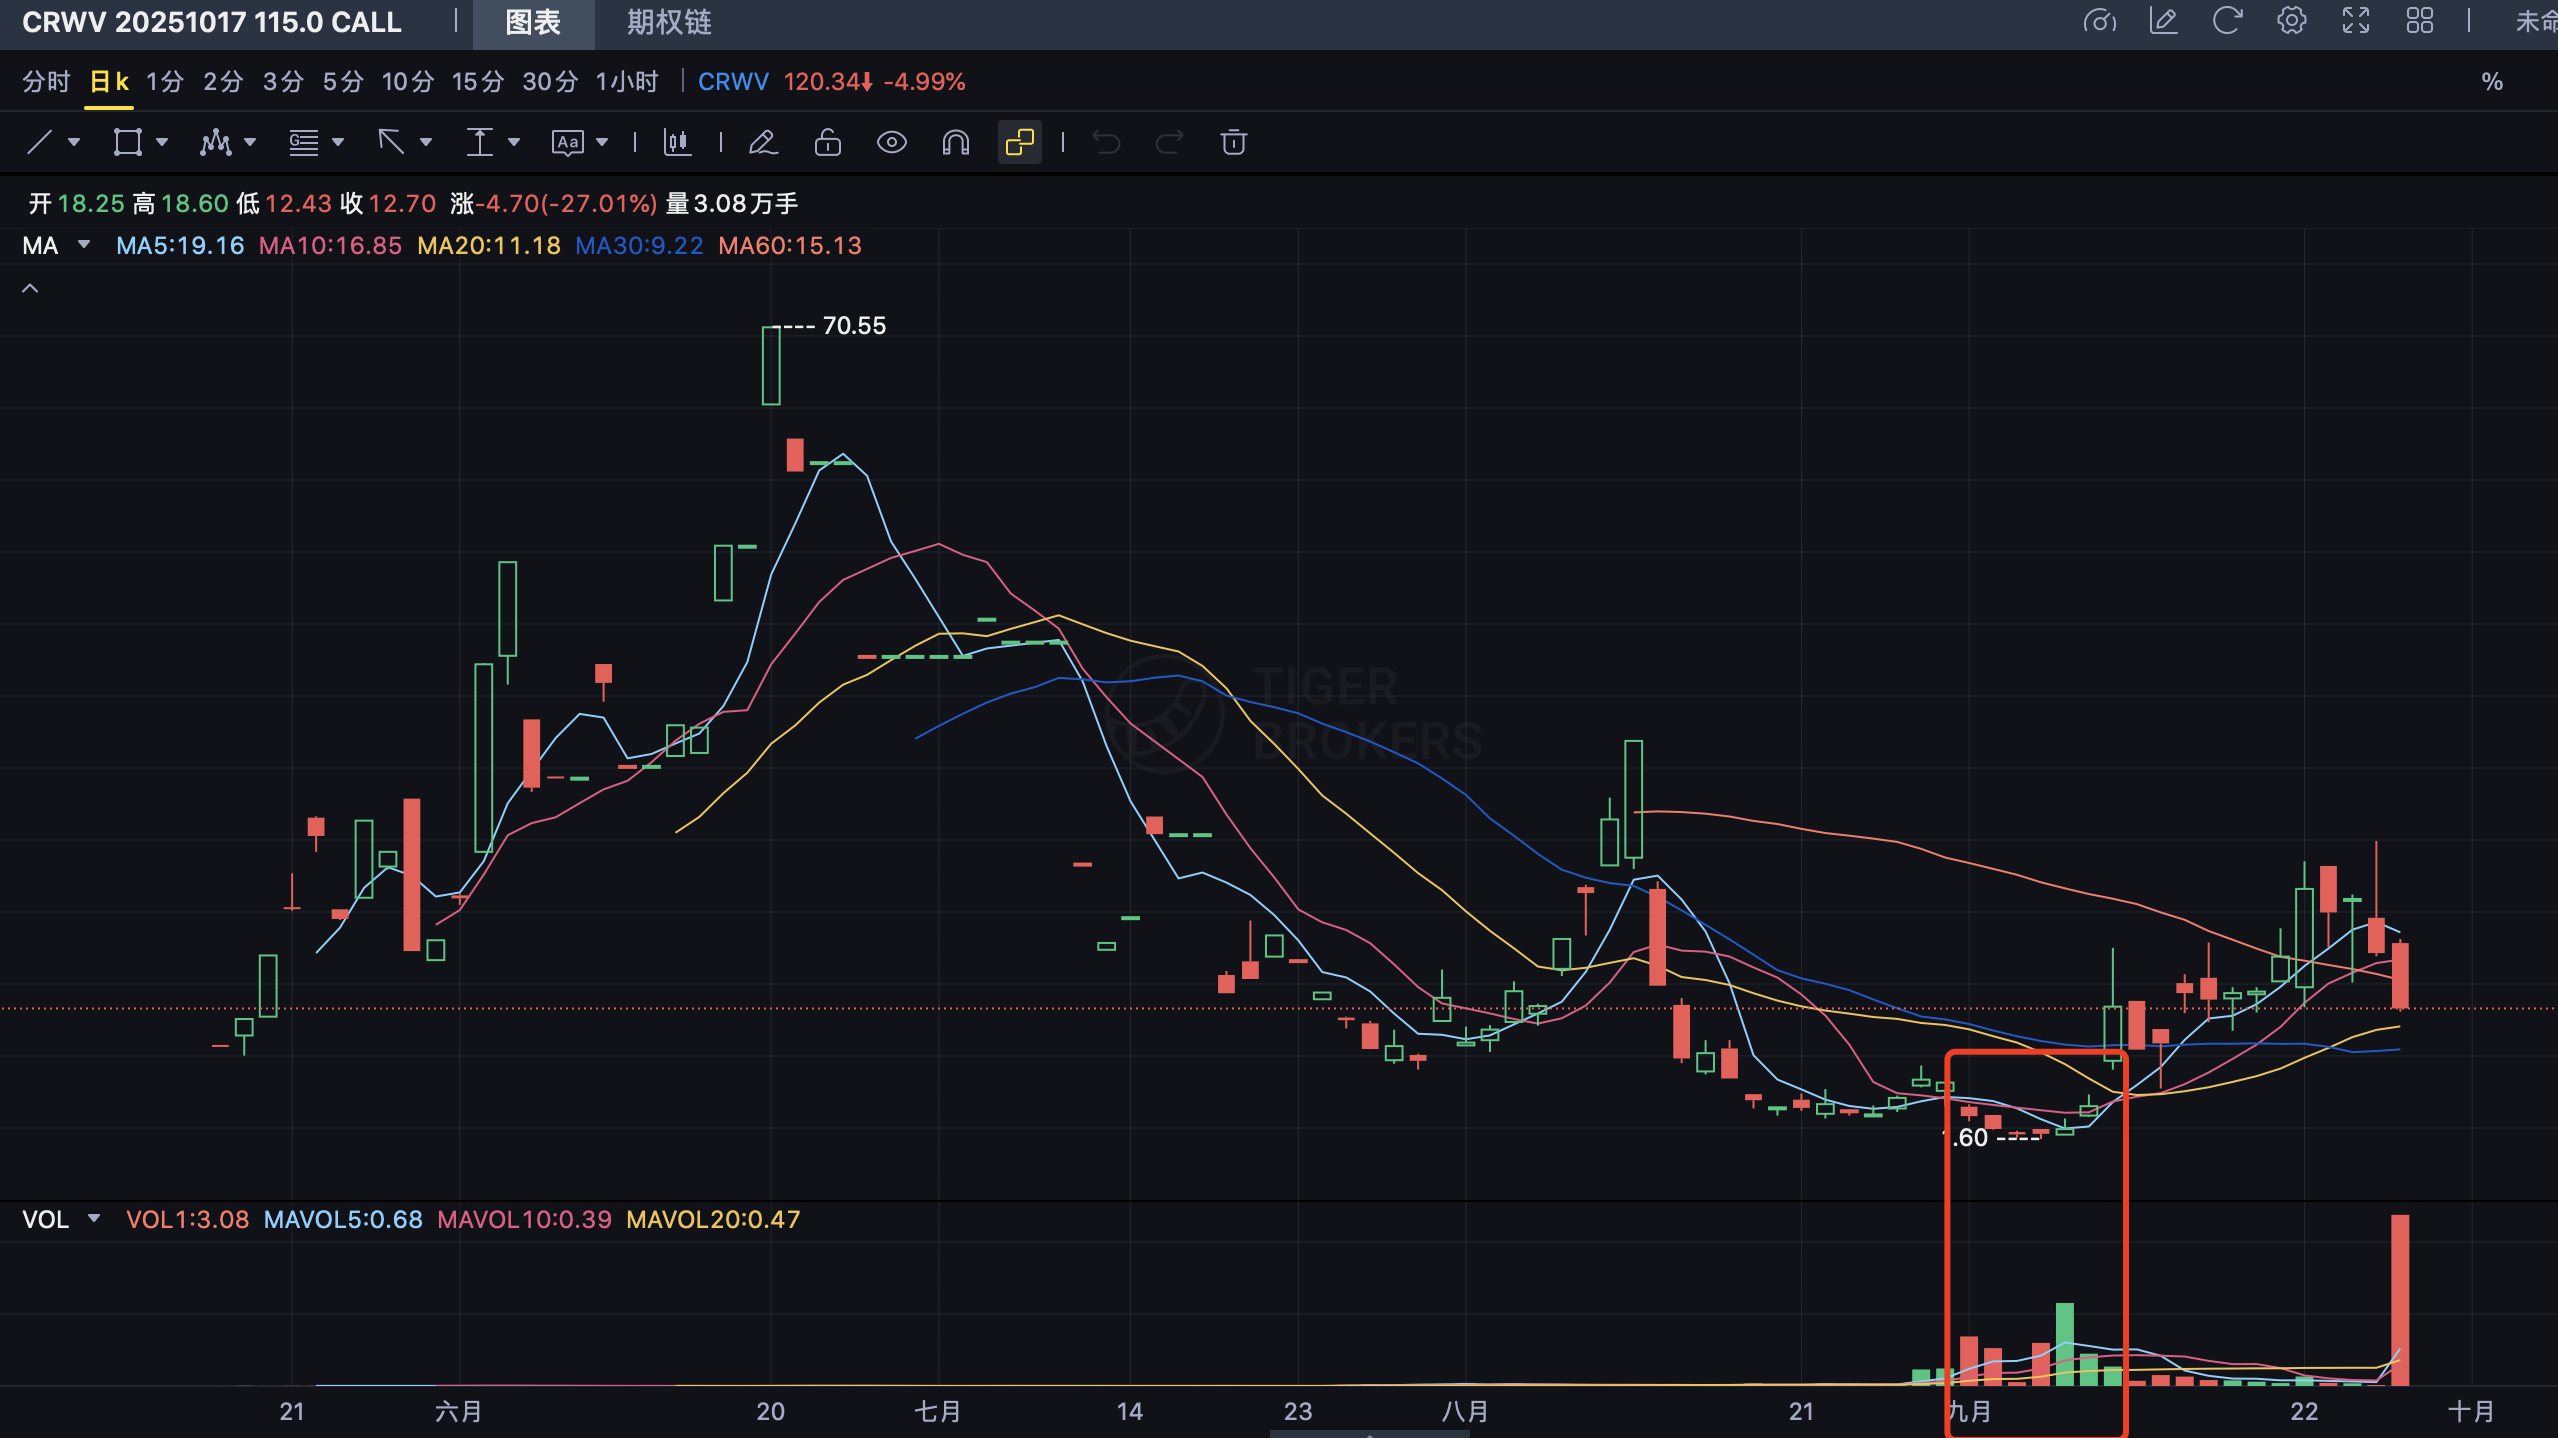Toggle drawings visibility with eye icon
Image resolution: width=2558 pixels, height=1438 pixels.
tap(891, 142)
